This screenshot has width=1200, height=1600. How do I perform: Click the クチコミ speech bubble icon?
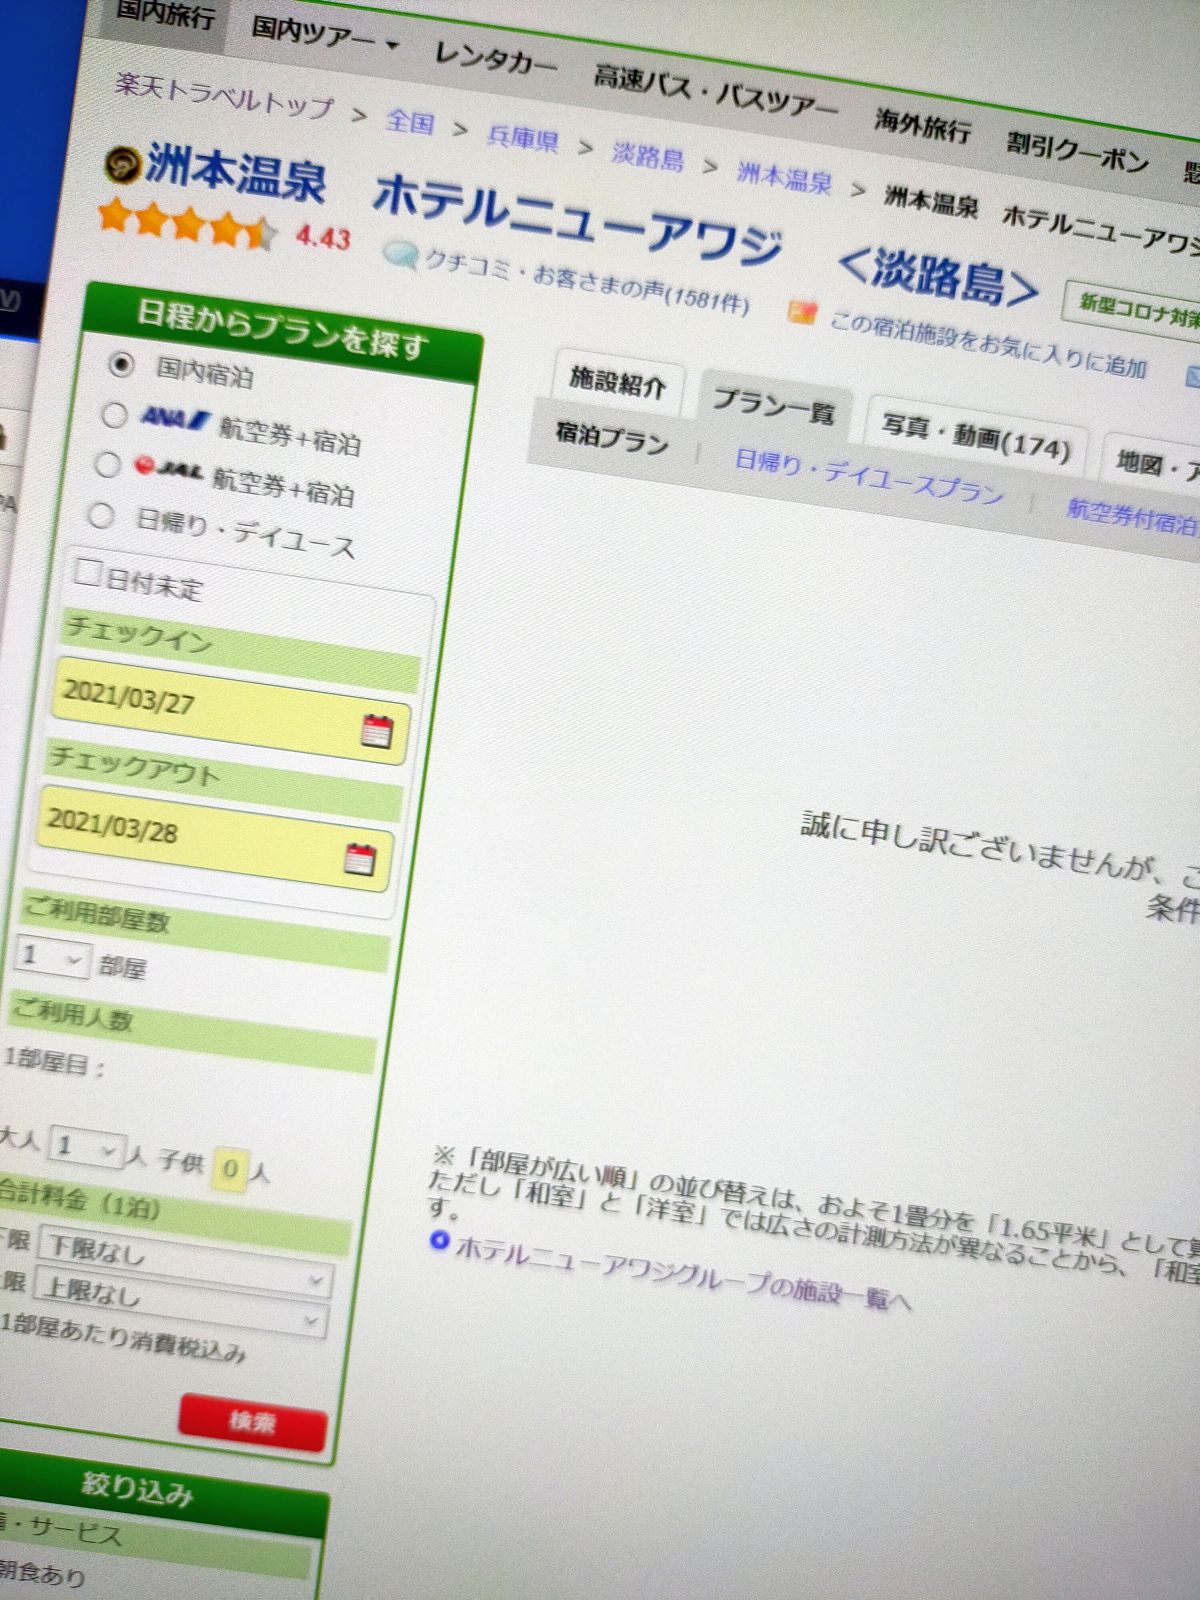click(401, 256)
